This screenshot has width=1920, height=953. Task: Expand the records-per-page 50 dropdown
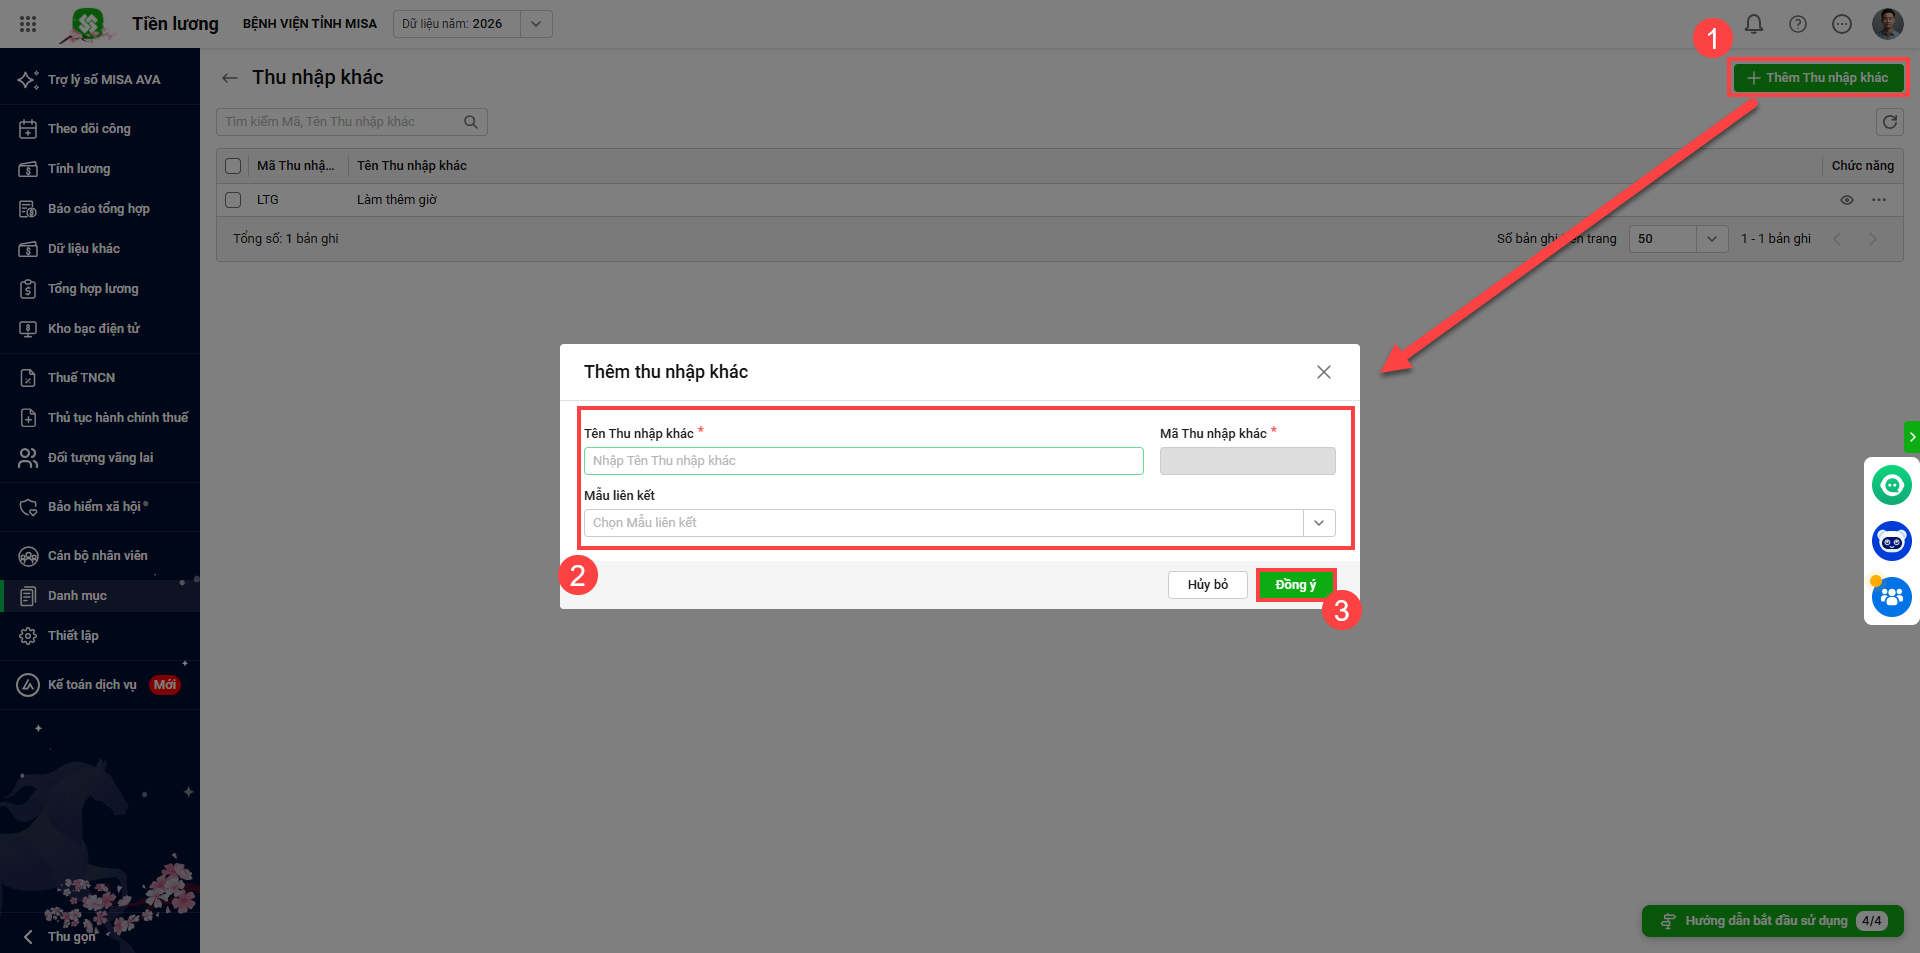tap(1711, 239)
